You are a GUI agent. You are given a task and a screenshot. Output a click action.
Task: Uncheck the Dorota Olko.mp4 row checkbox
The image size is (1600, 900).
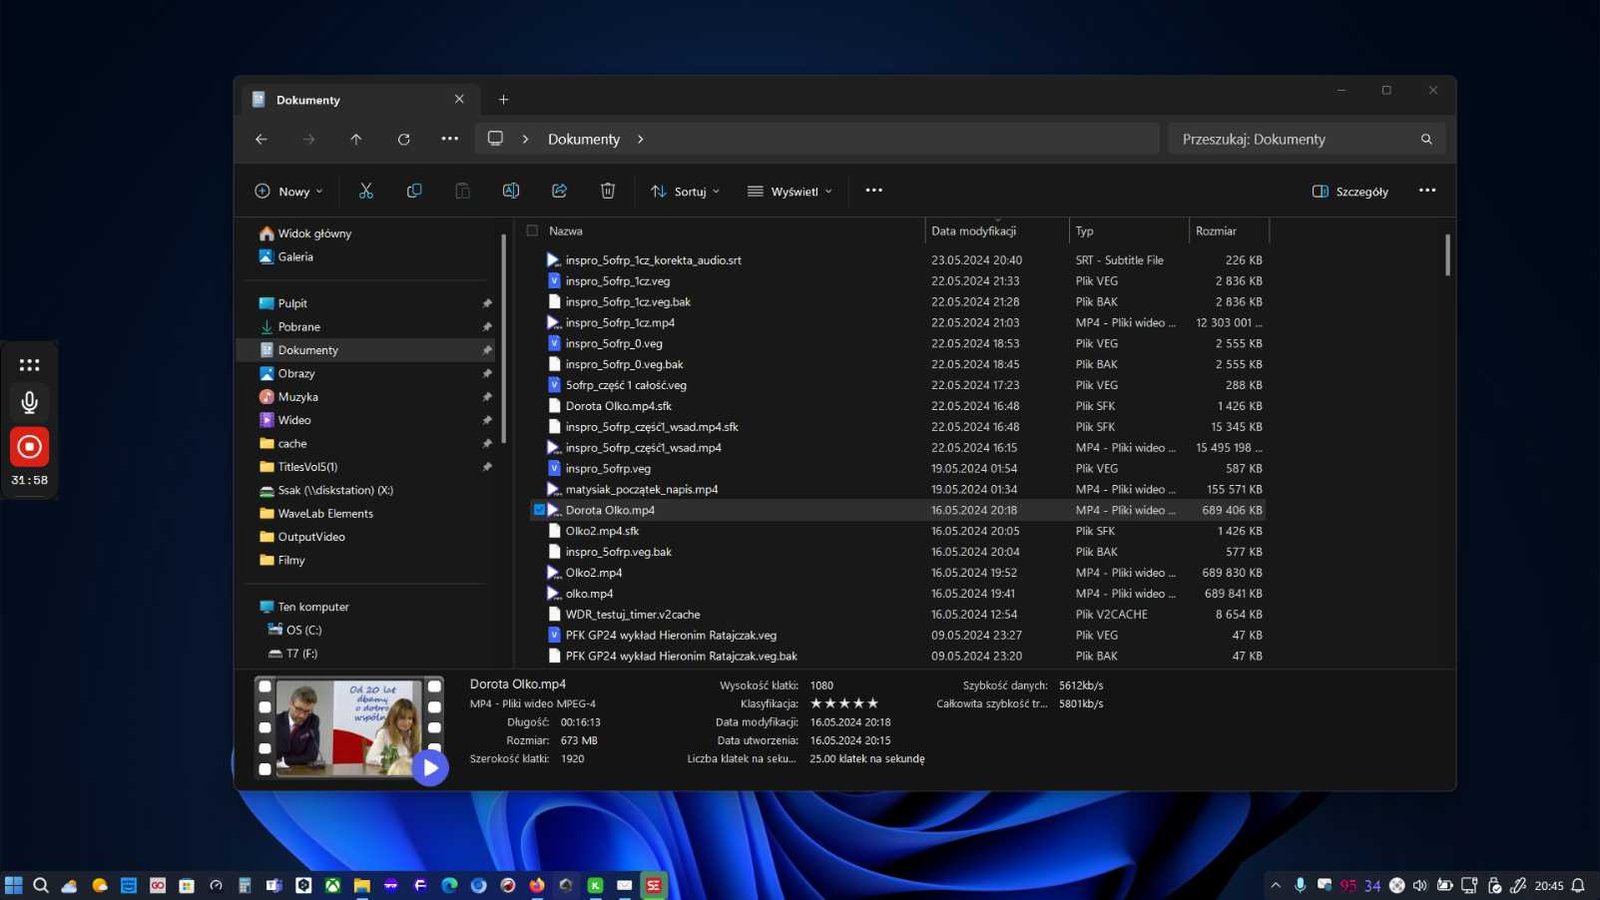(539, 510)
